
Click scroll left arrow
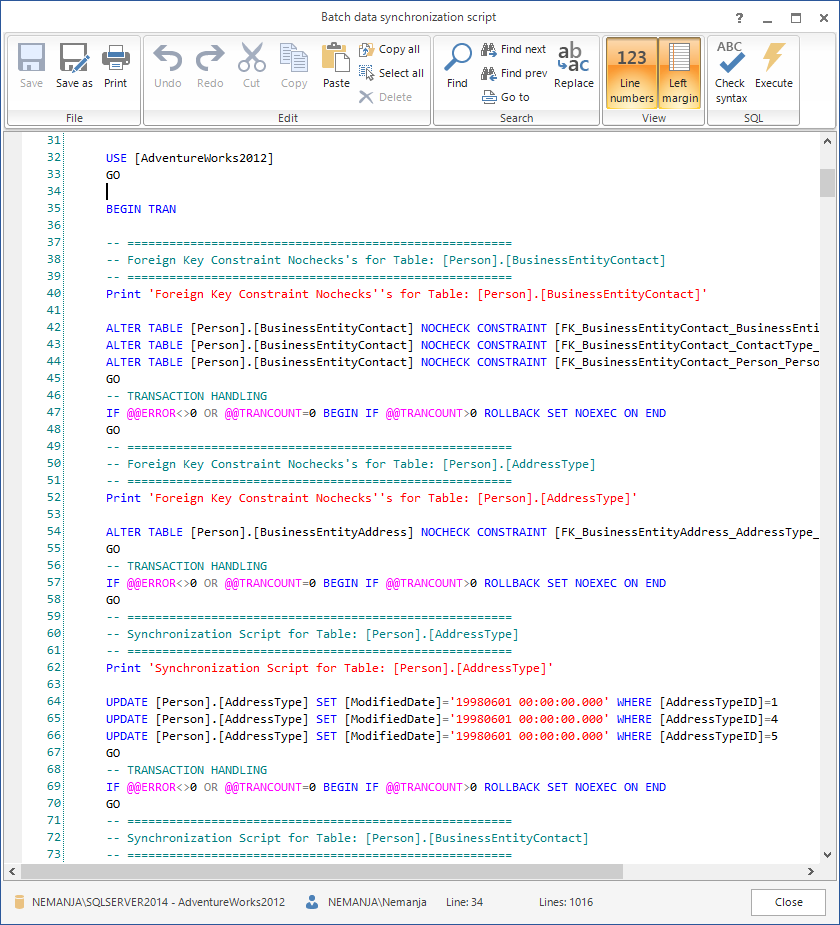pyautogui.click(x=12, y=871)
